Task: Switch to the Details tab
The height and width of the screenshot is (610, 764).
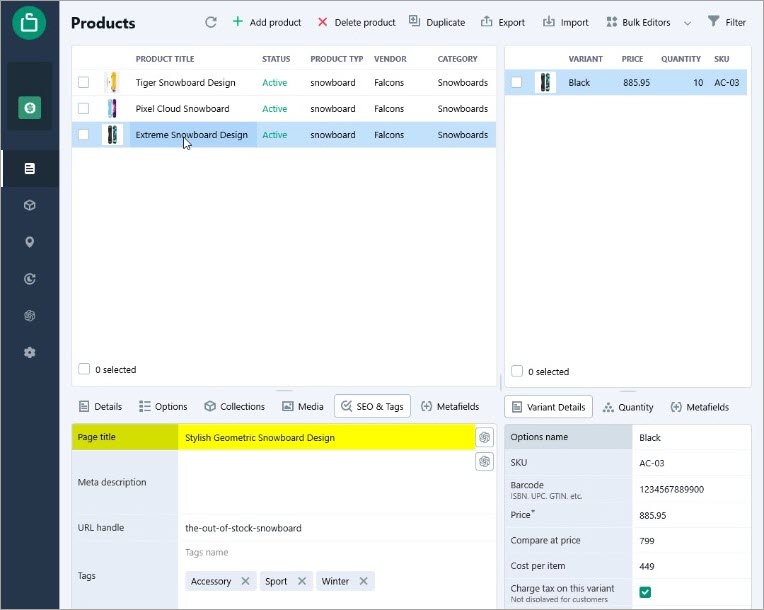Action: point(100,406)
